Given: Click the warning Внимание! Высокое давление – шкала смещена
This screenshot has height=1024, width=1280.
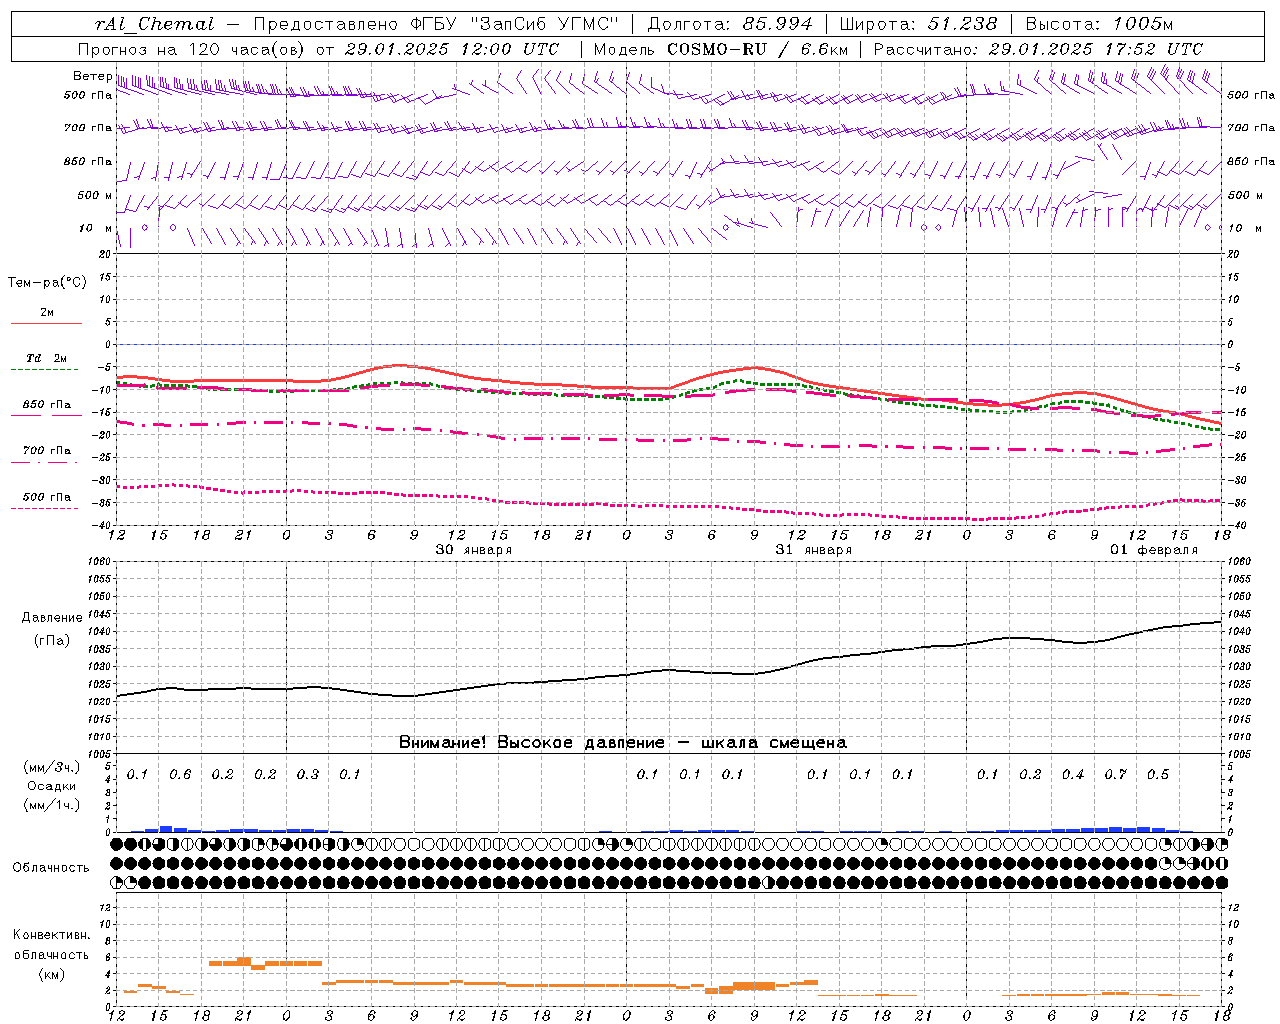Looking at the screenshot, I should [623, 743].
